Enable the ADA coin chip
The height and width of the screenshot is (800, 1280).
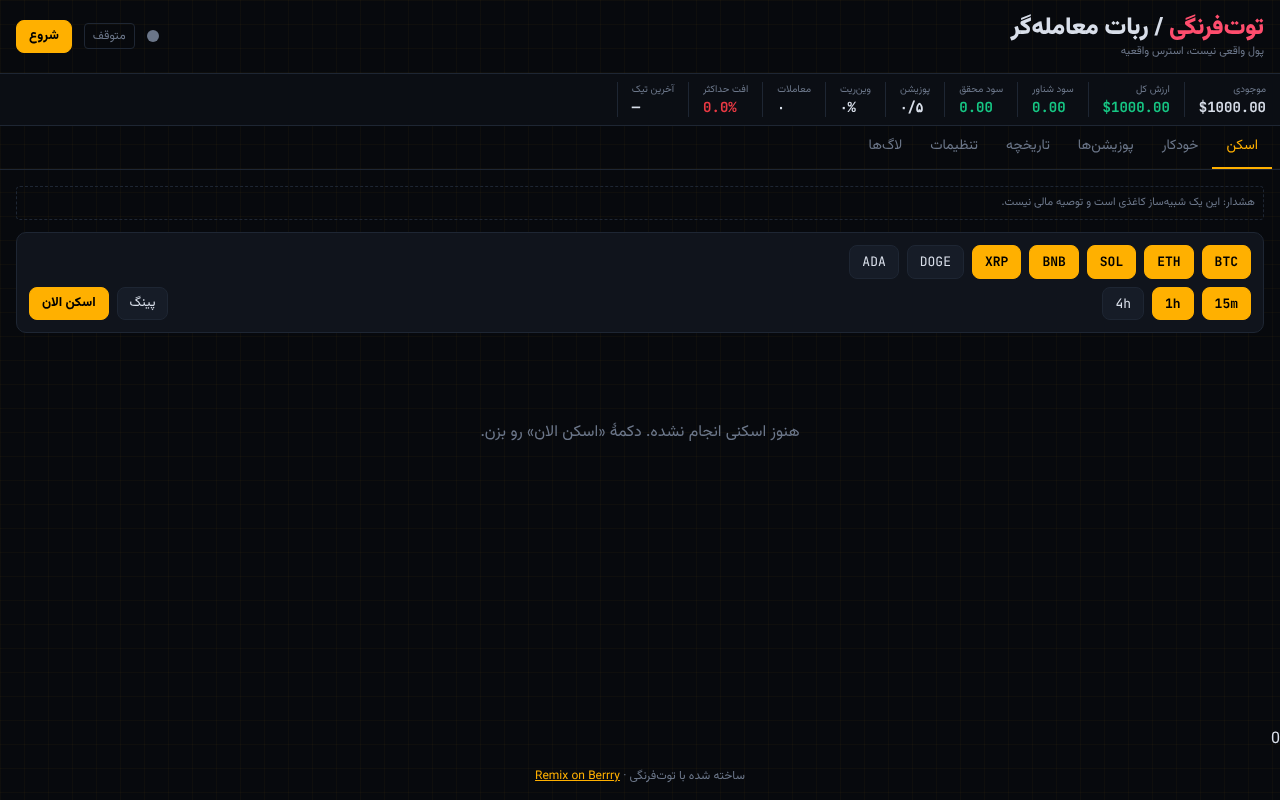point(874,262)
